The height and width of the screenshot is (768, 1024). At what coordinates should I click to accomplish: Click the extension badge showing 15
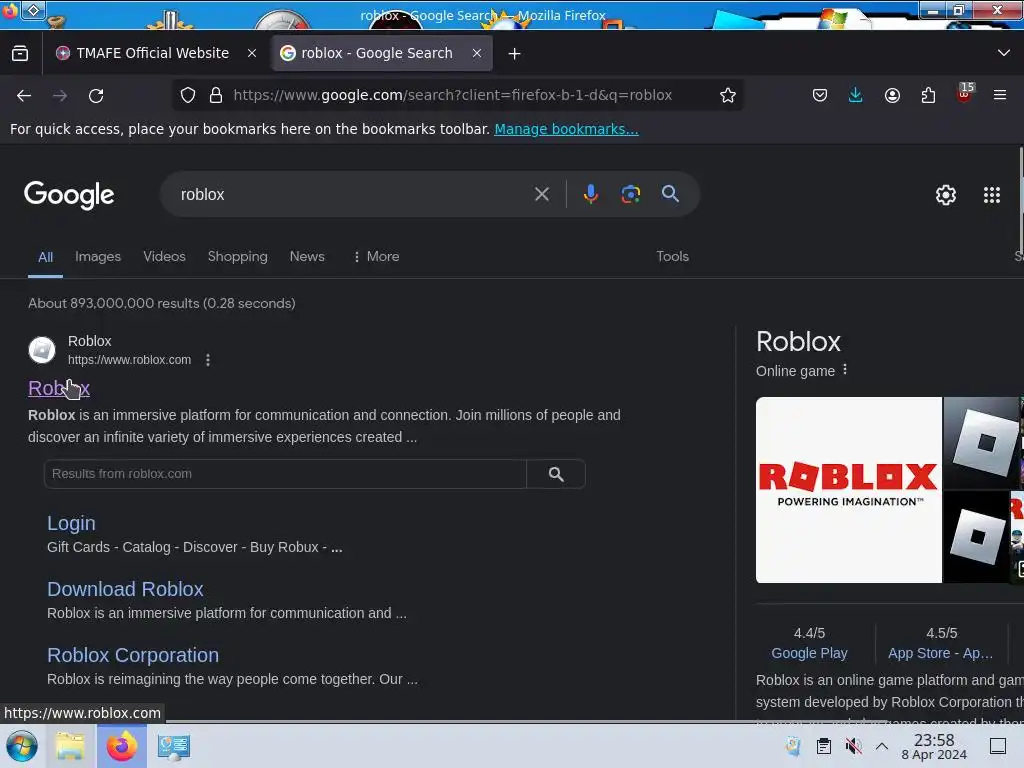click(x=965, y=93)
